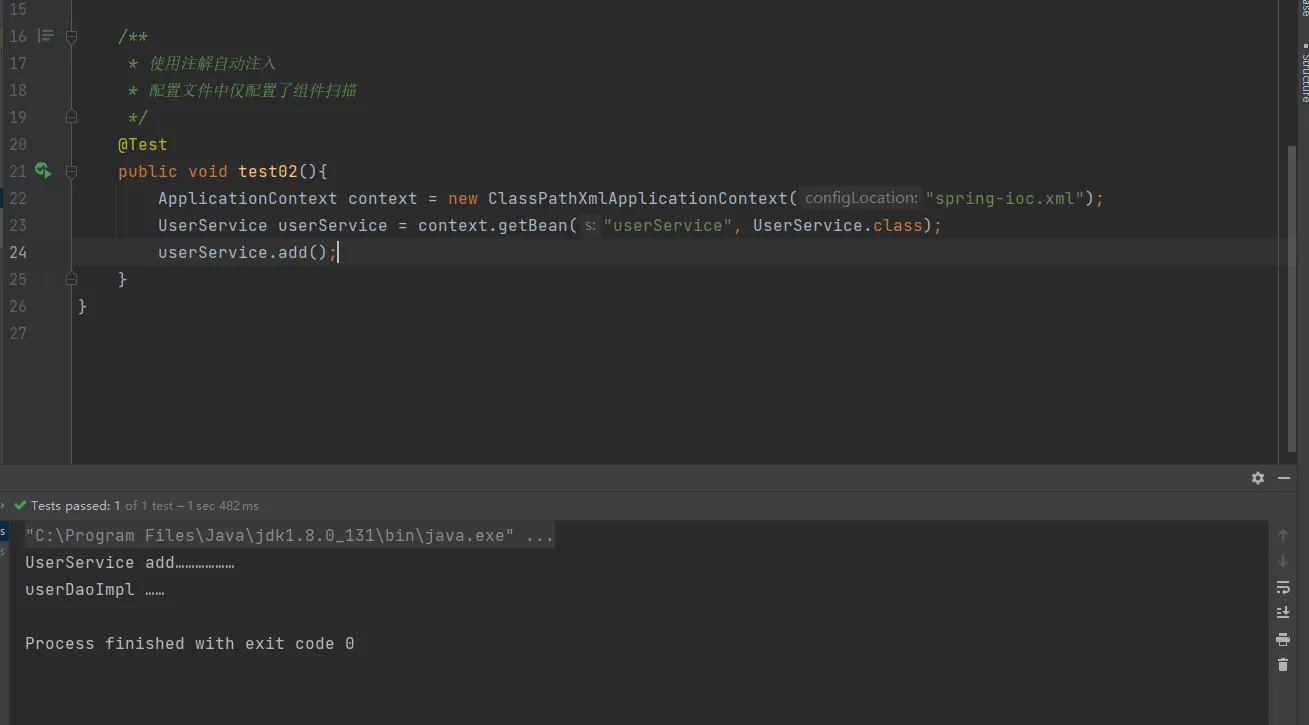The height and width of the screenshot is (725, 1309).
Task: Open the Structure tool window tab
Action: [x=1303, y=73]
